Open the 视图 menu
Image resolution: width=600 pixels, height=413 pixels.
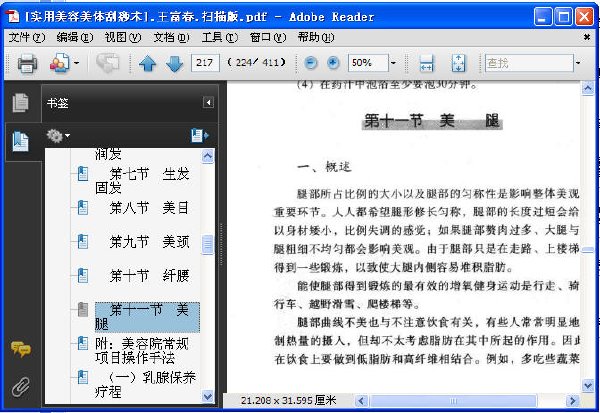[123, 38]
